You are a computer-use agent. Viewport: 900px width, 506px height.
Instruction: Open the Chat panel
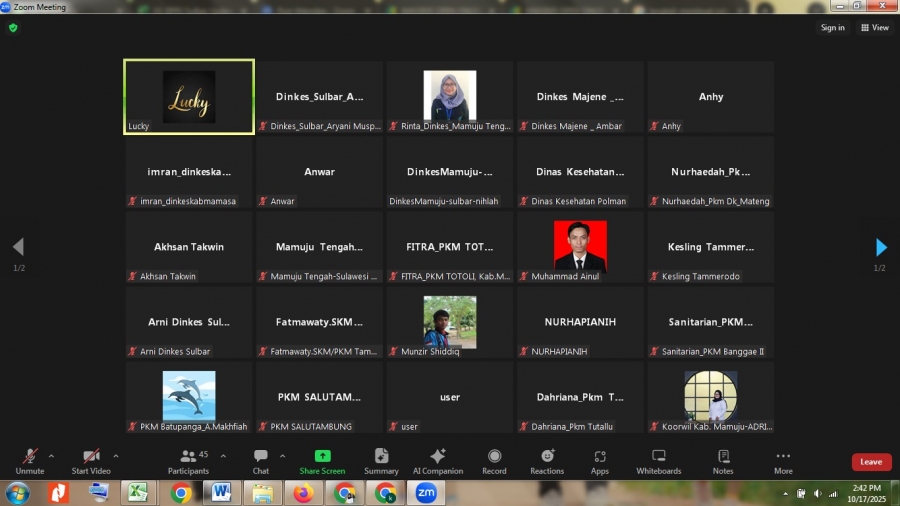pos(260,456)
